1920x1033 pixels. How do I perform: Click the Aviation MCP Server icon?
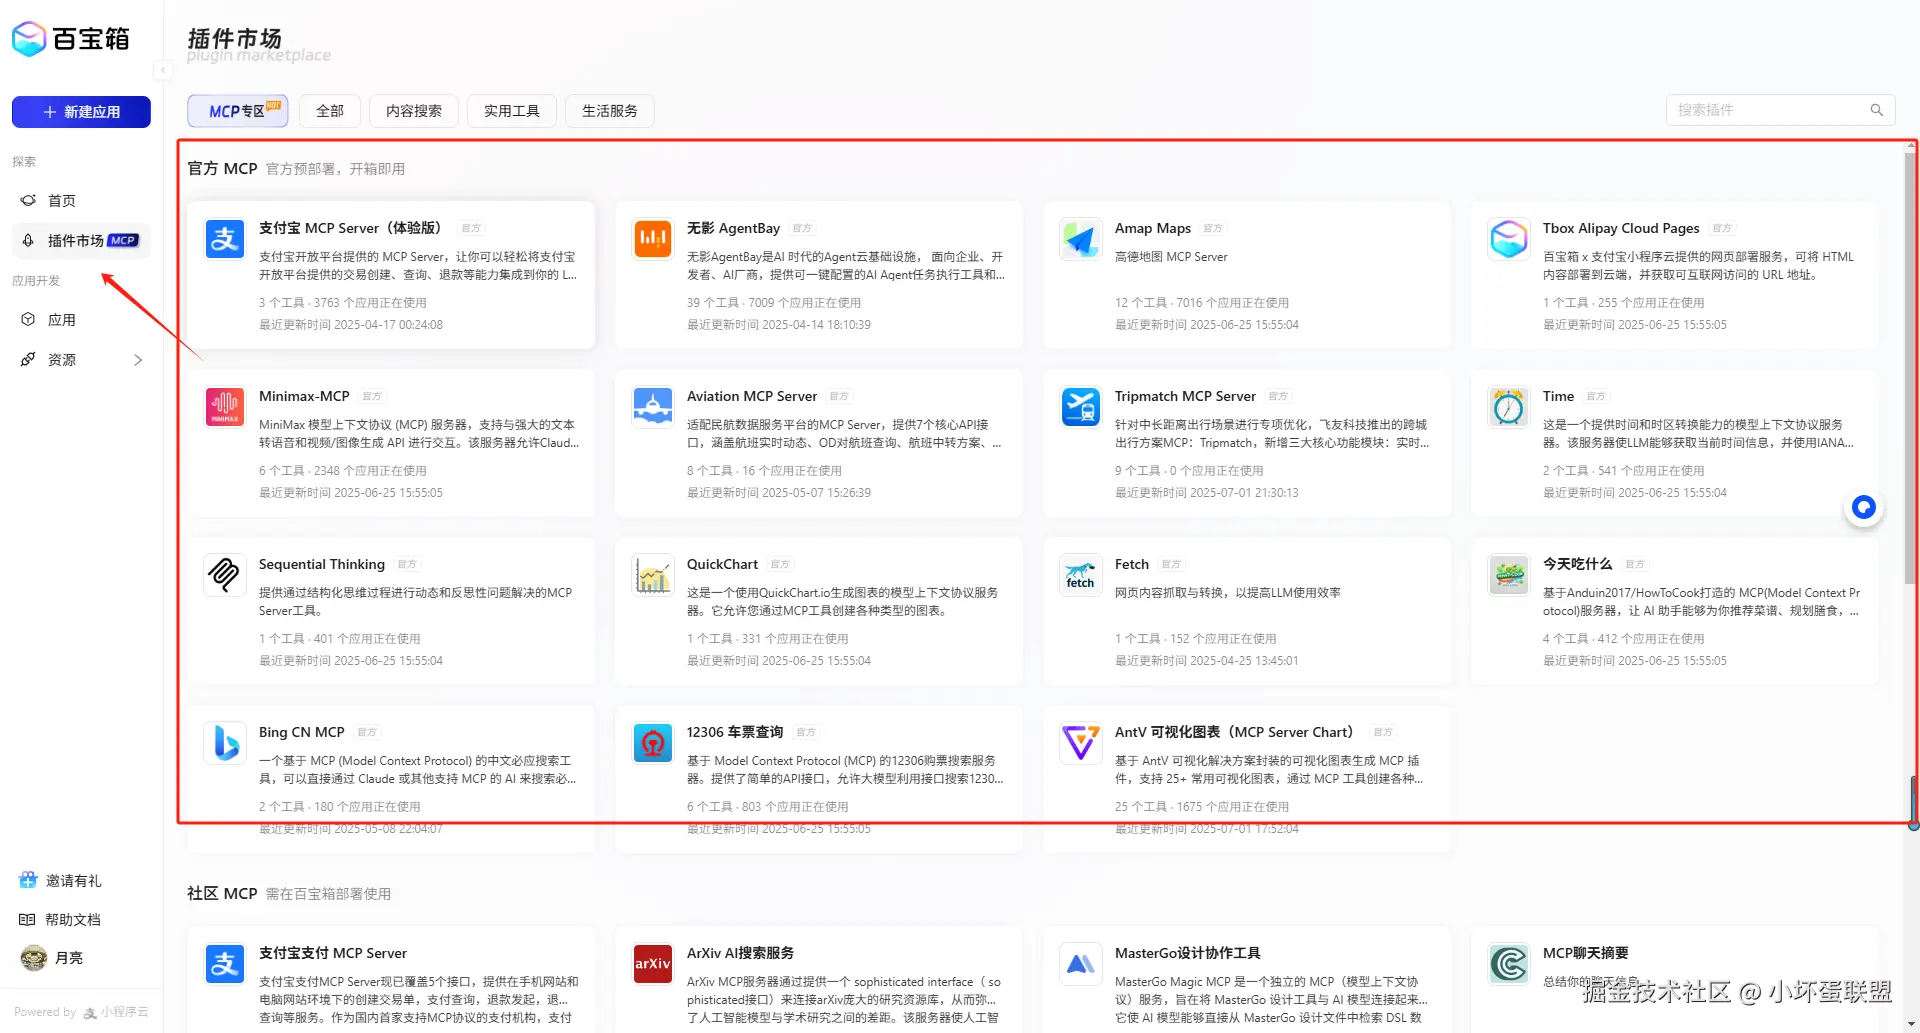point(653,408)
